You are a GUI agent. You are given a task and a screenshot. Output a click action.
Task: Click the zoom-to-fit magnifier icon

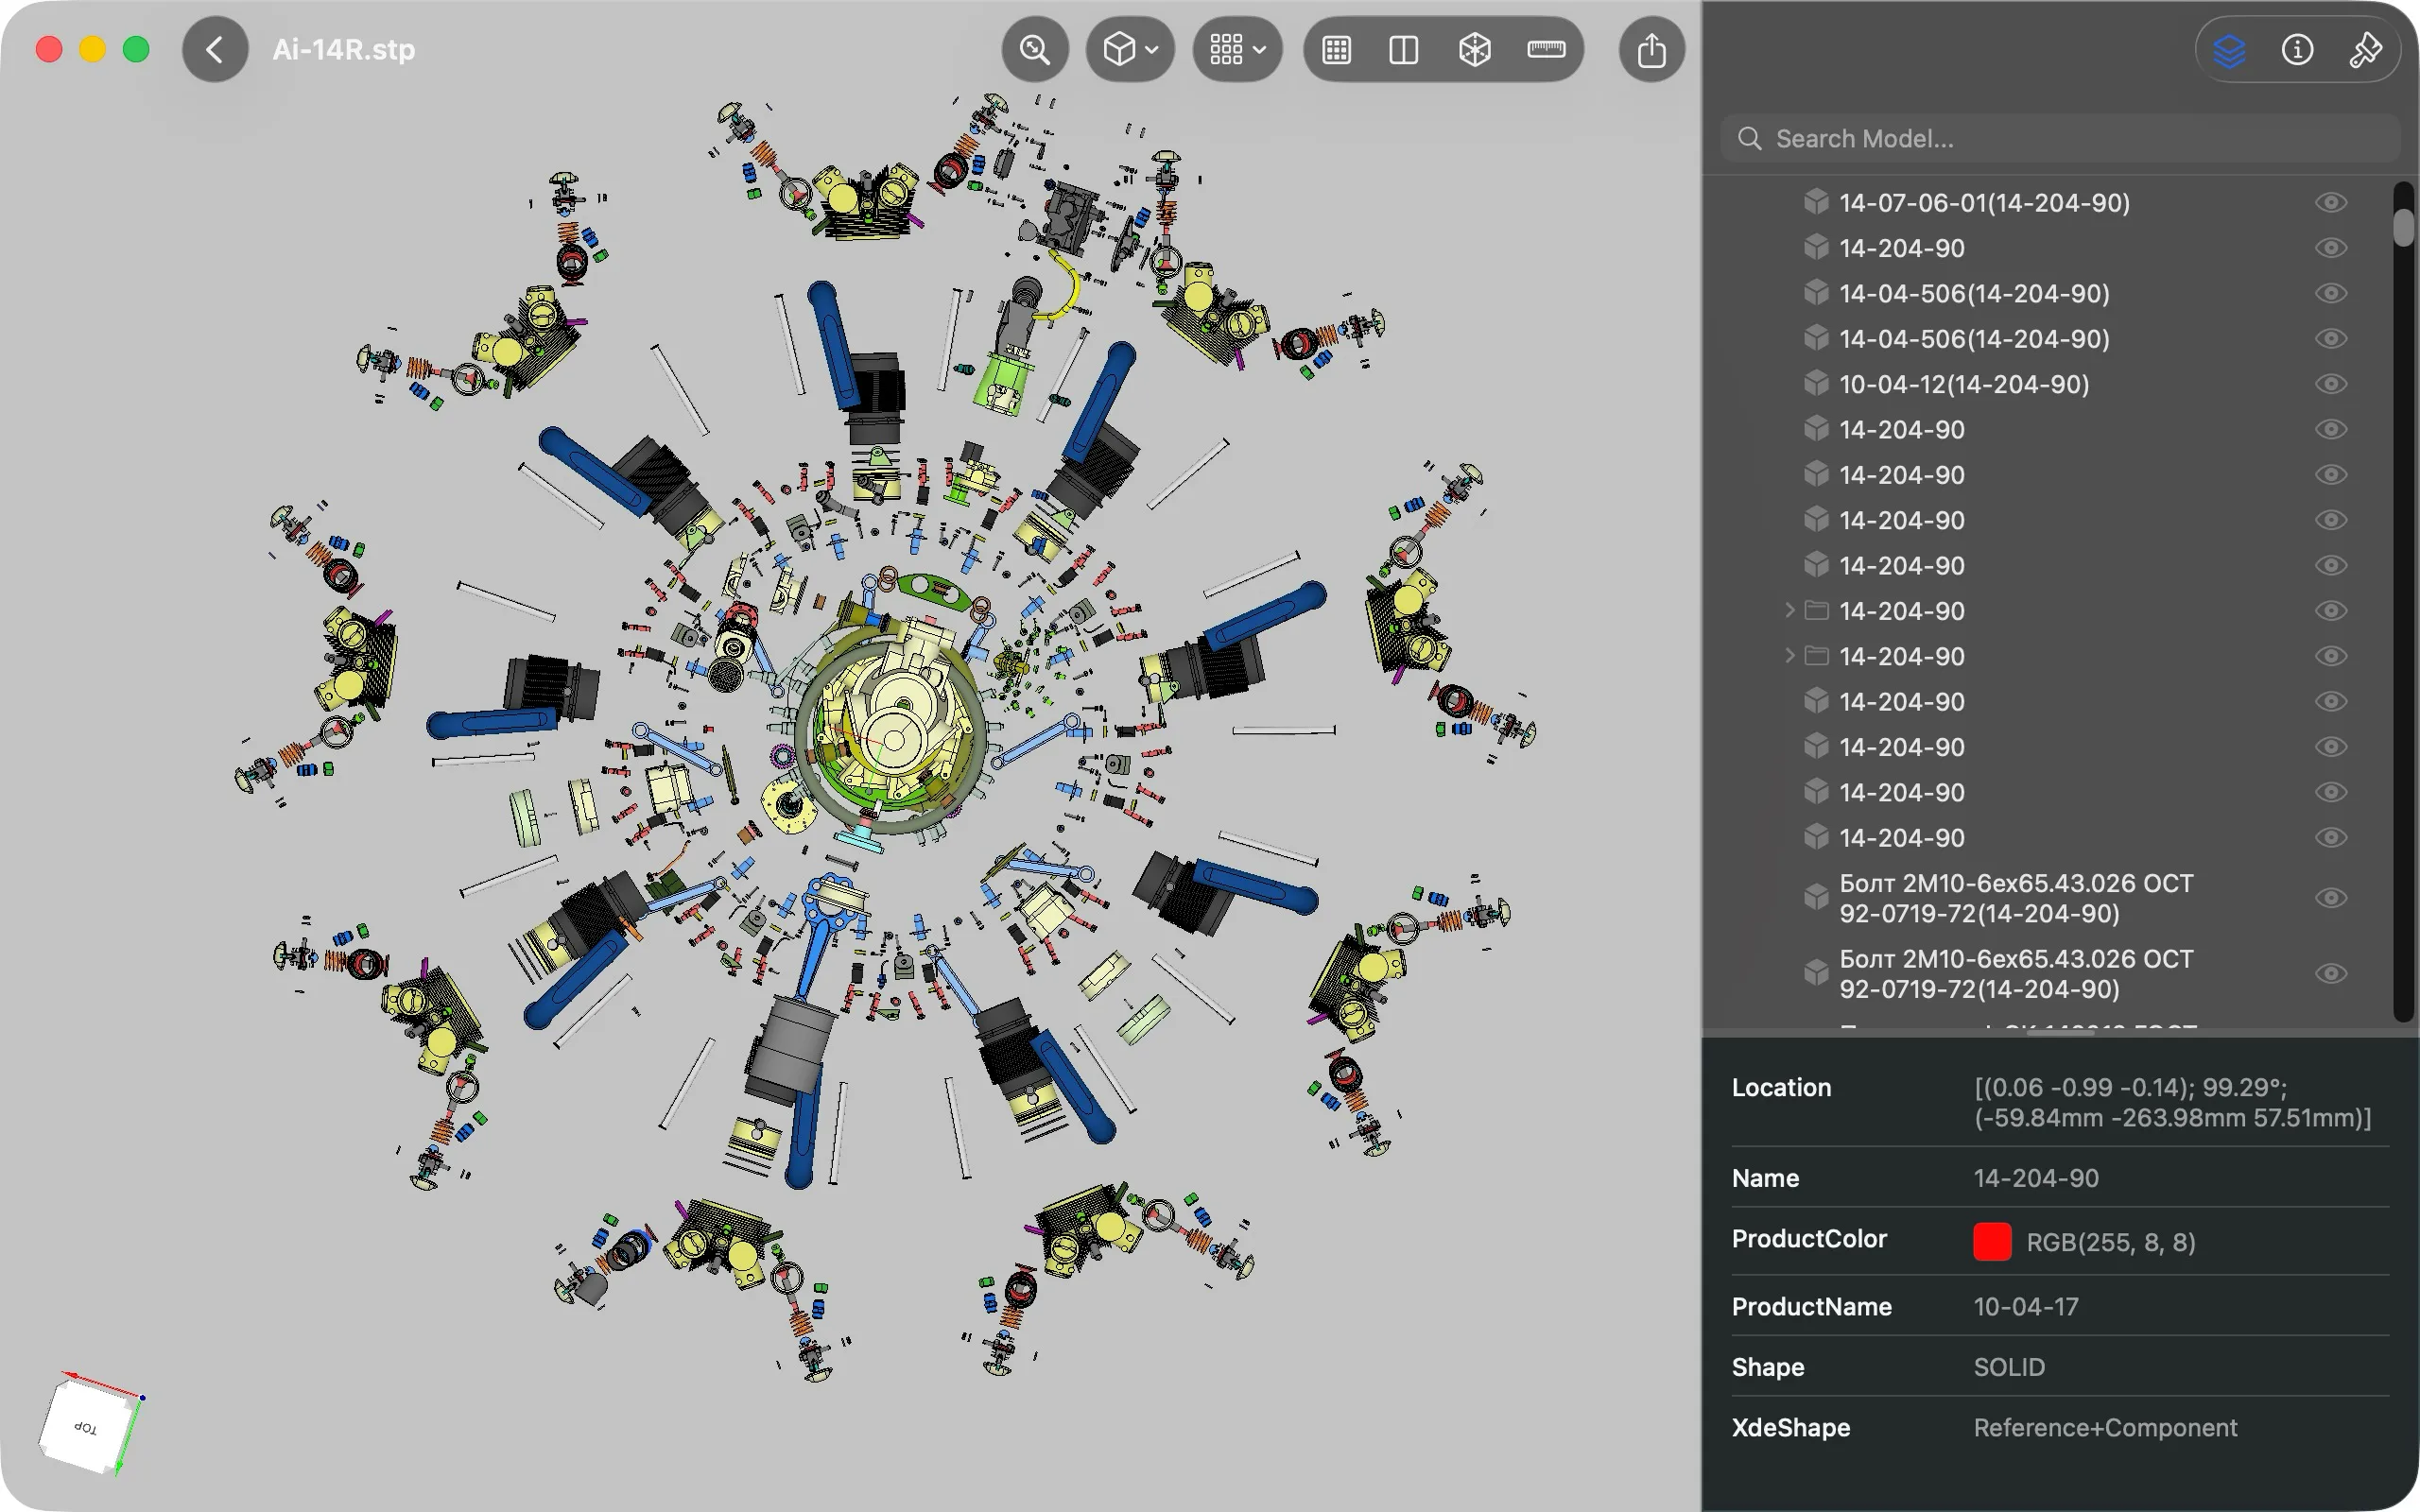coord(1035,49)
